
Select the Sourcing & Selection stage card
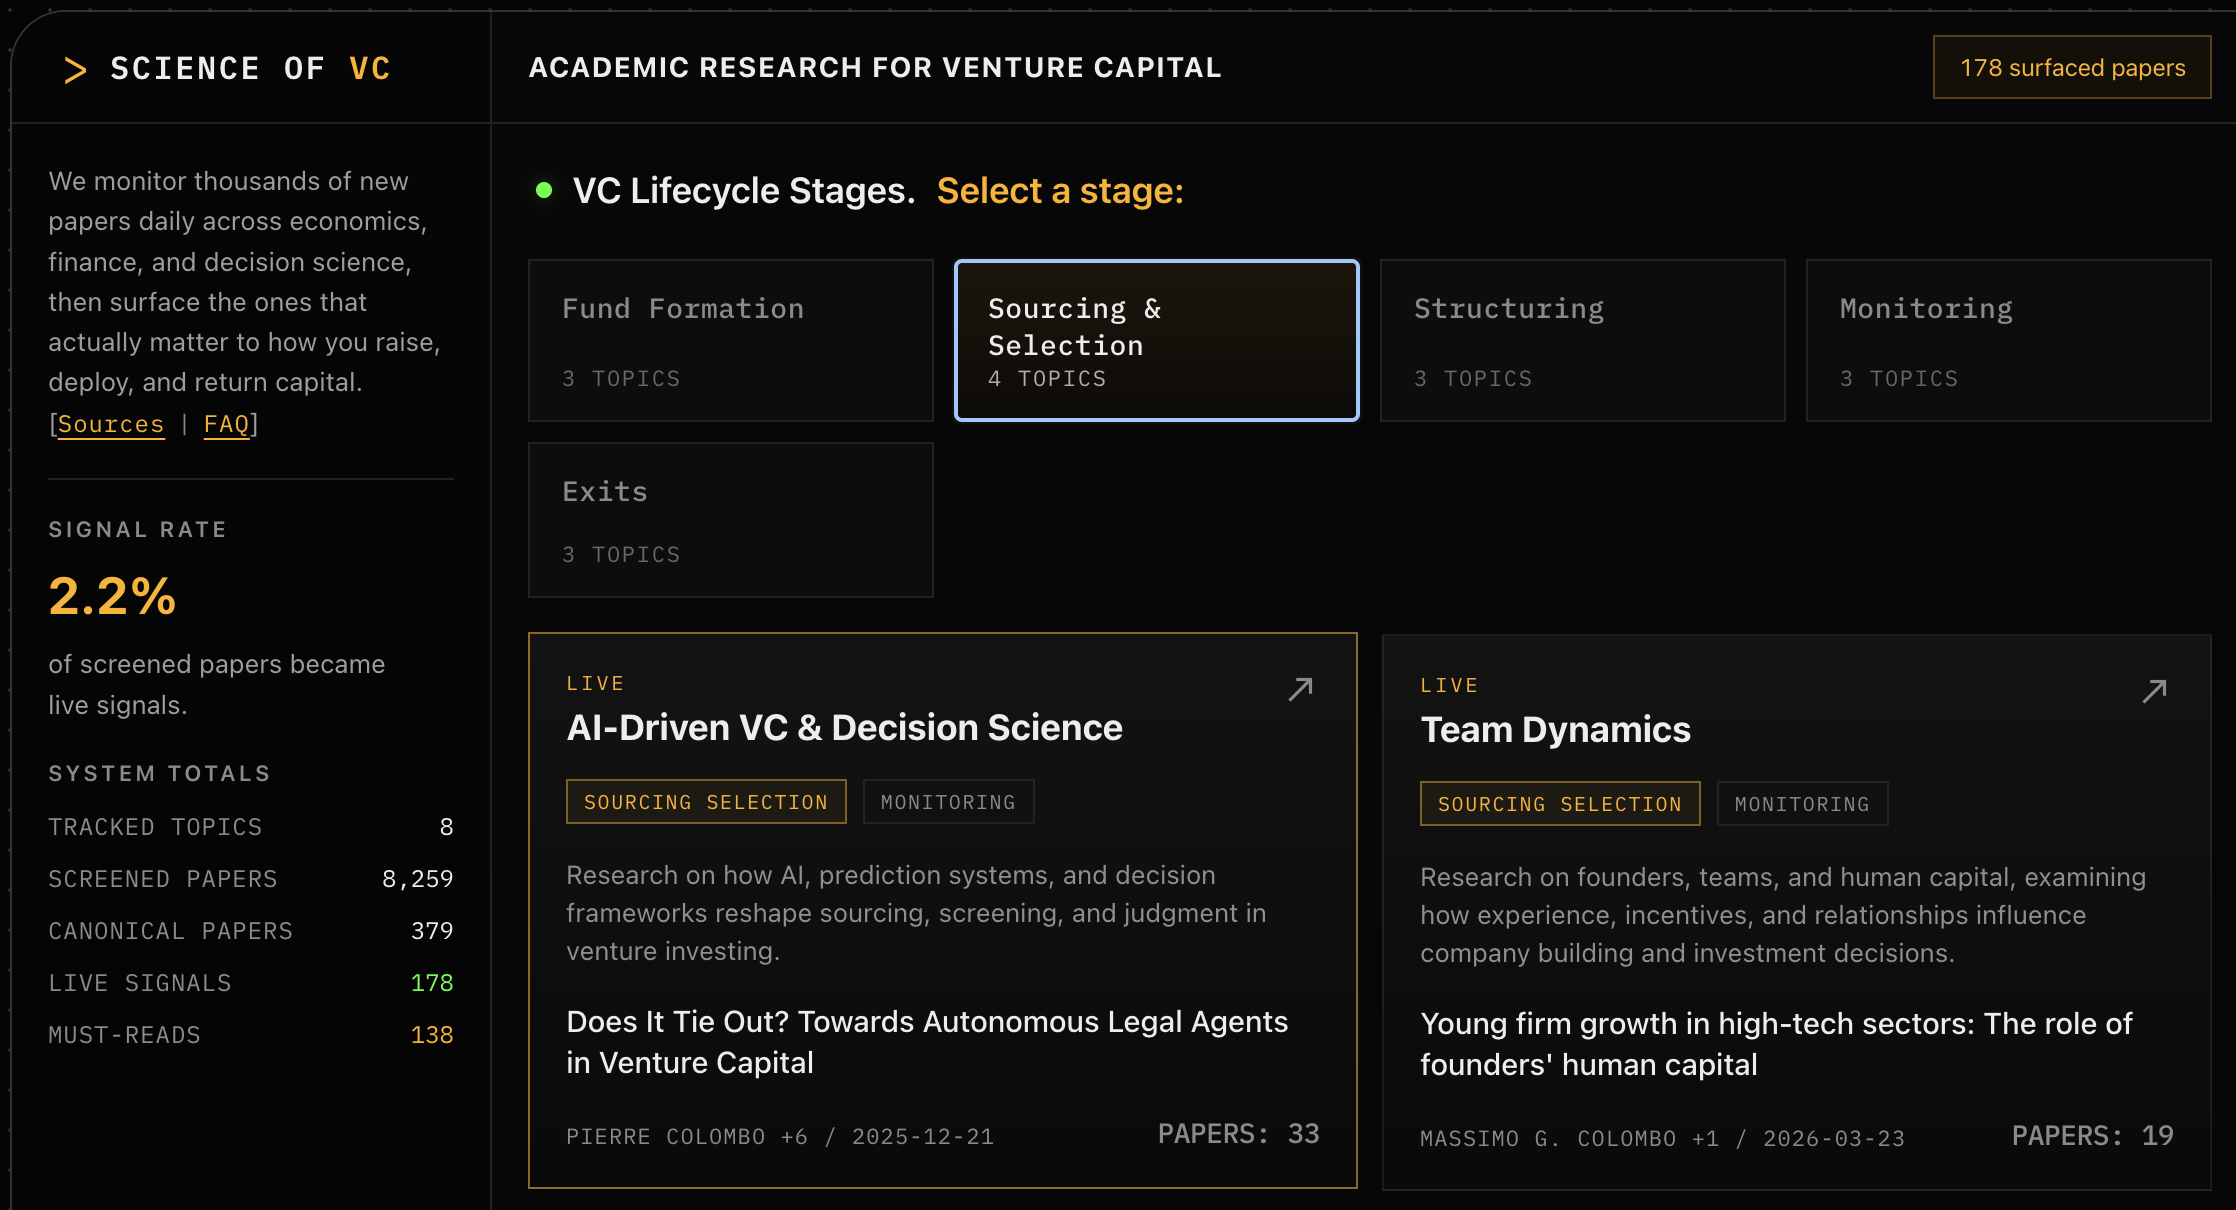pos(1156,340)
